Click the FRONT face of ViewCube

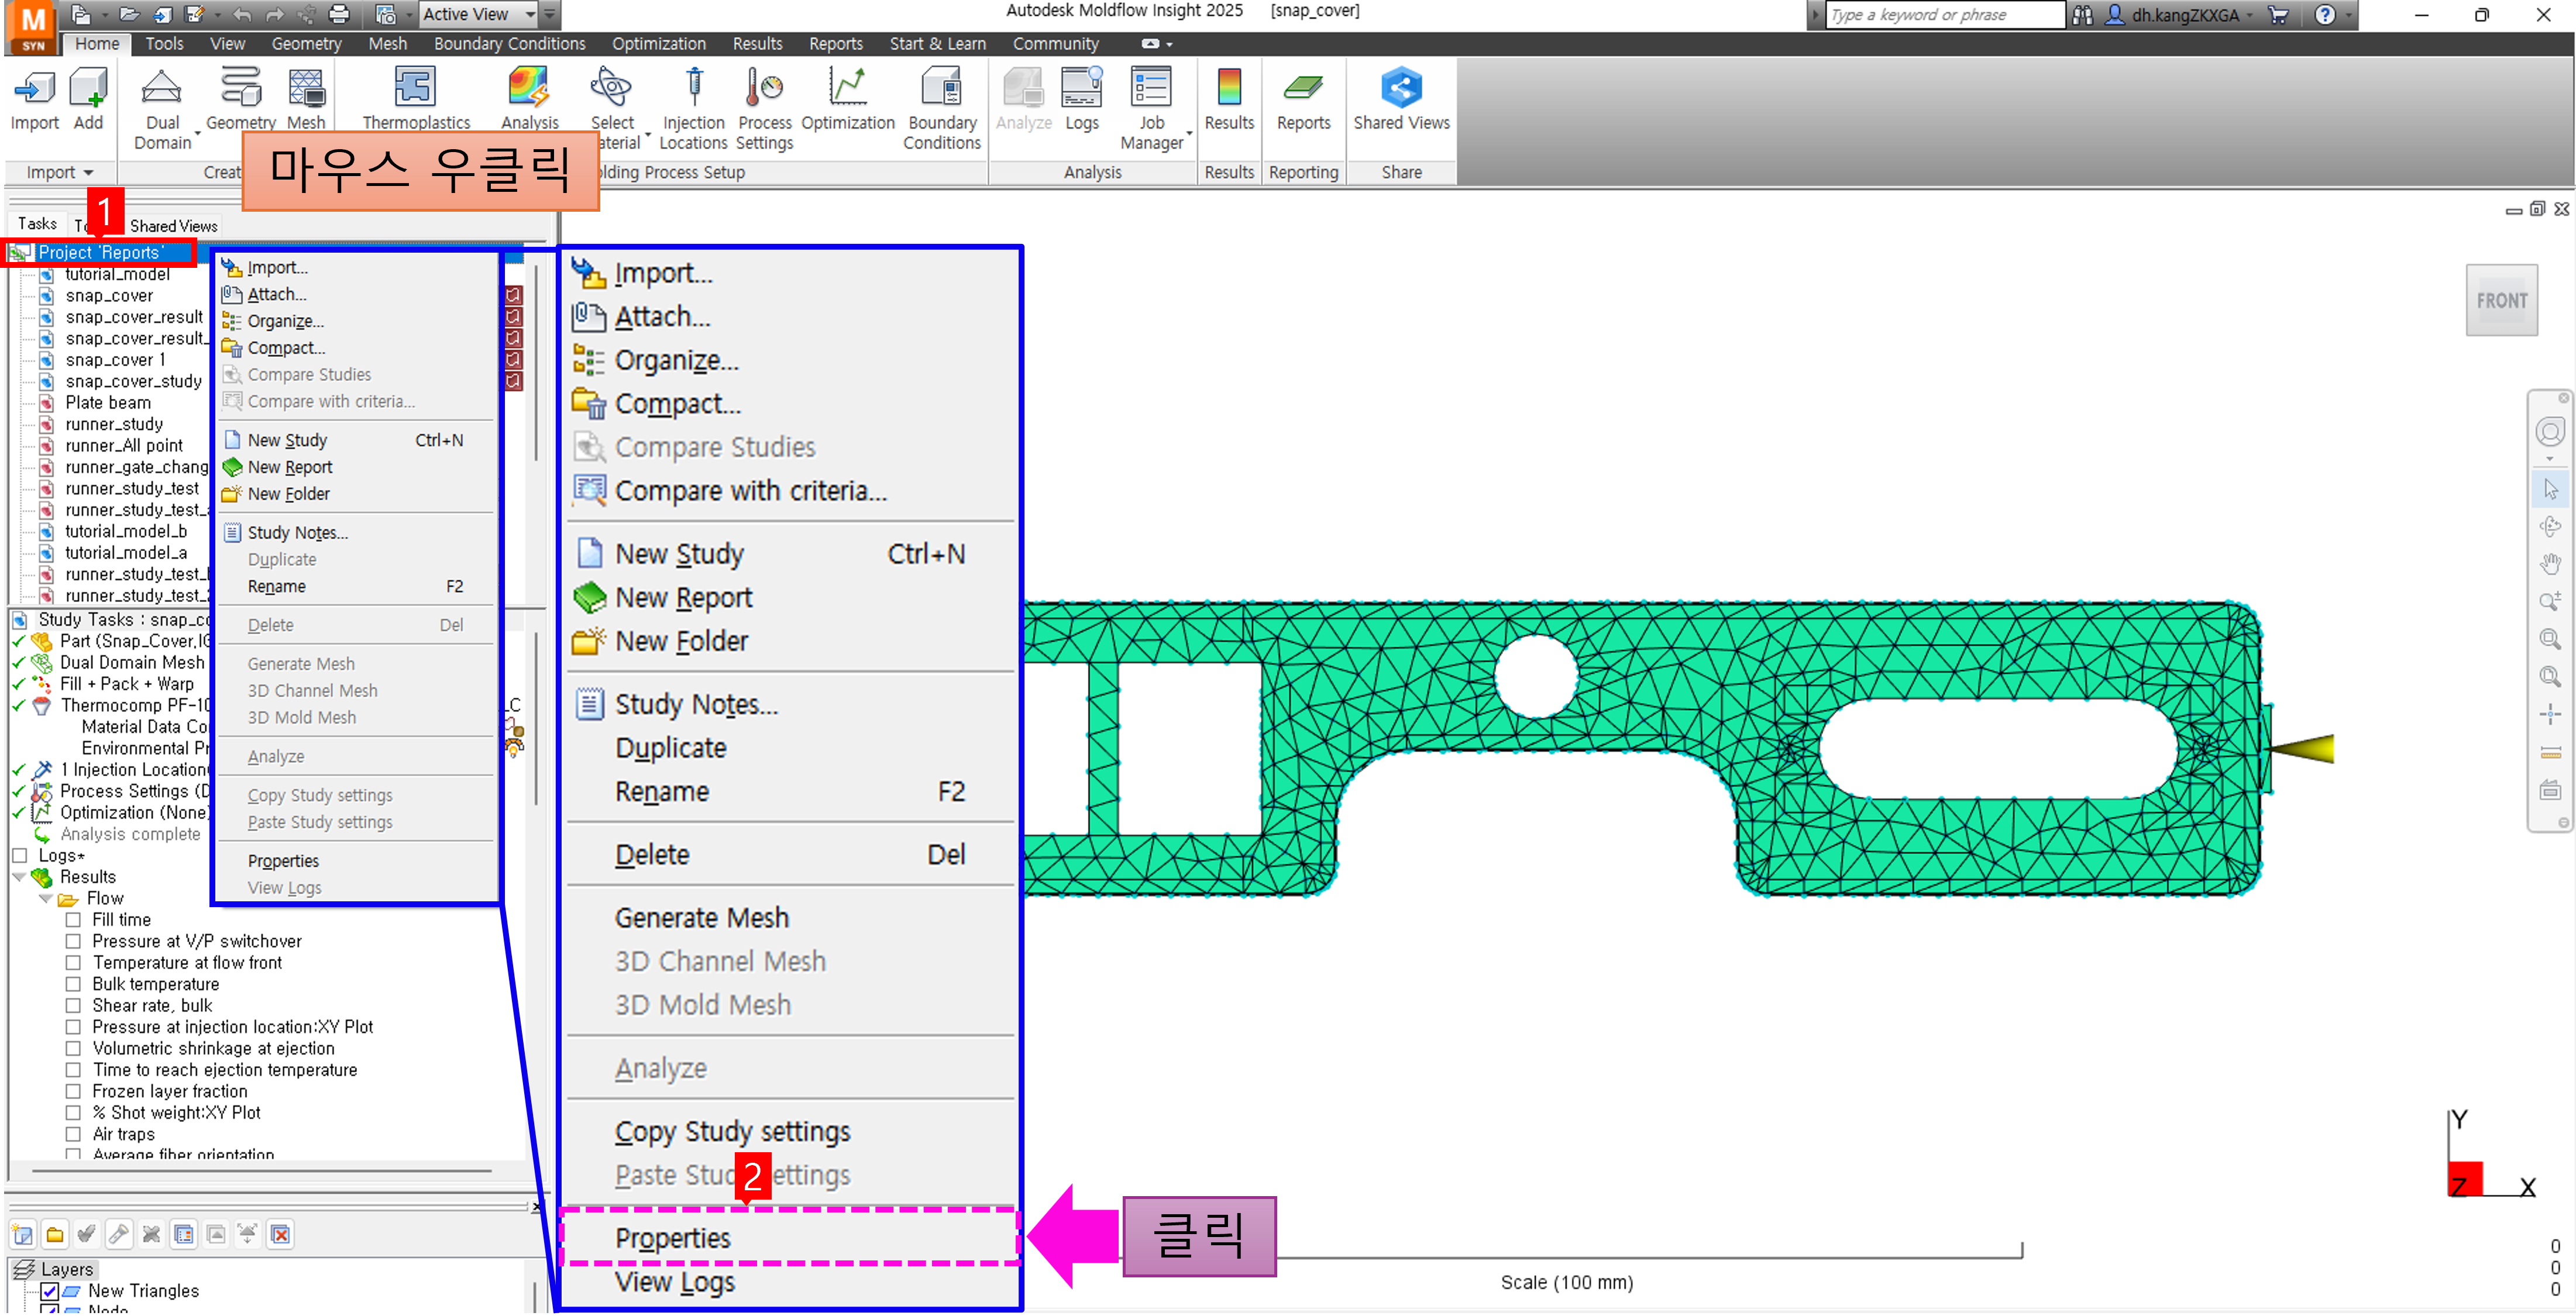click(2501, 300)
